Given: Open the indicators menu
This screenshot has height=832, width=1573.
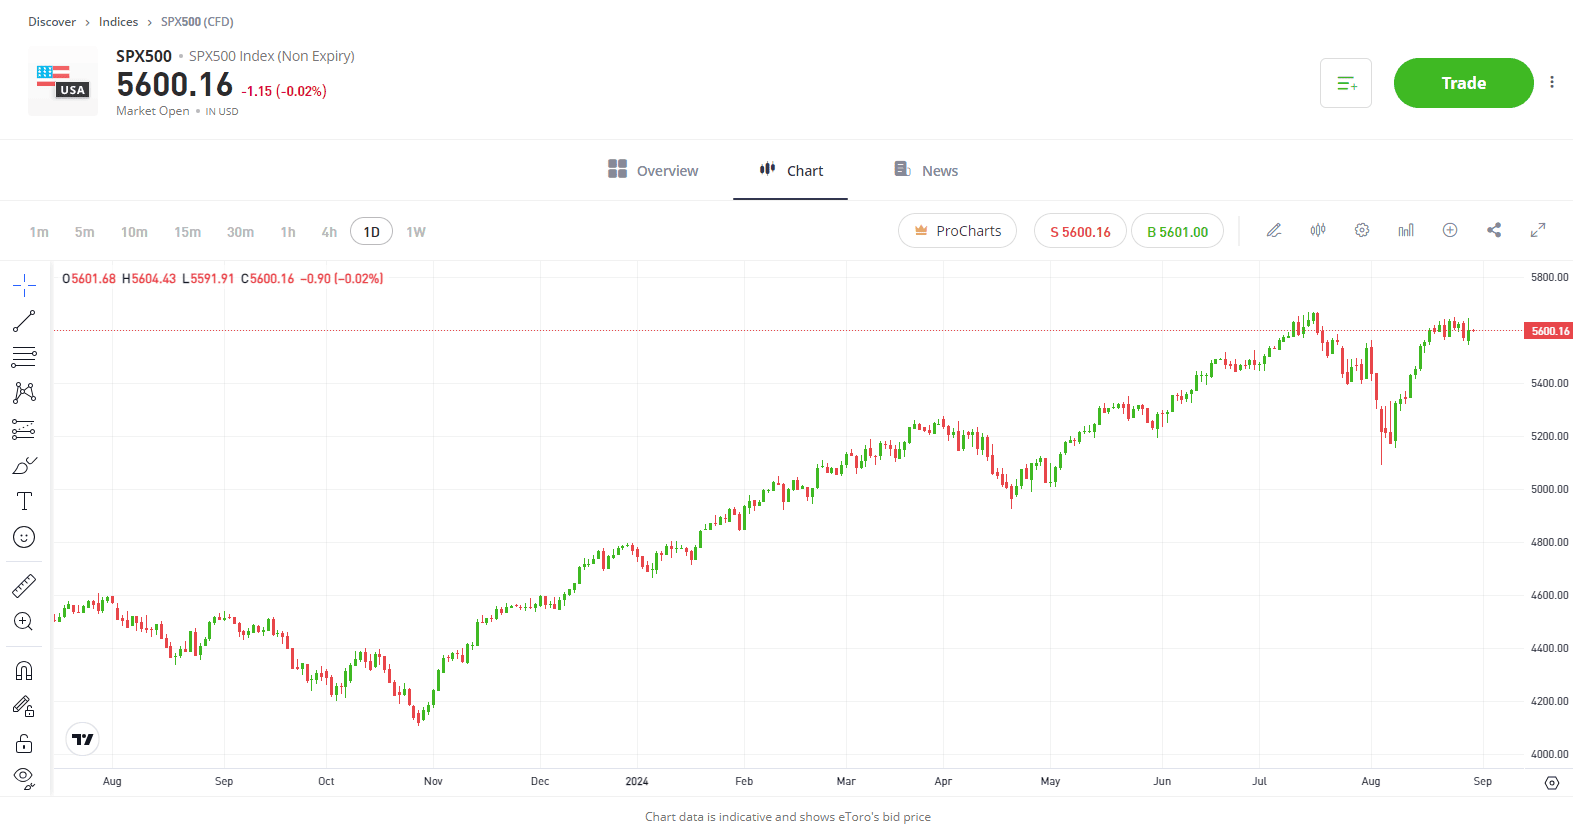Looking at the screenshot, I should 1406,230.
